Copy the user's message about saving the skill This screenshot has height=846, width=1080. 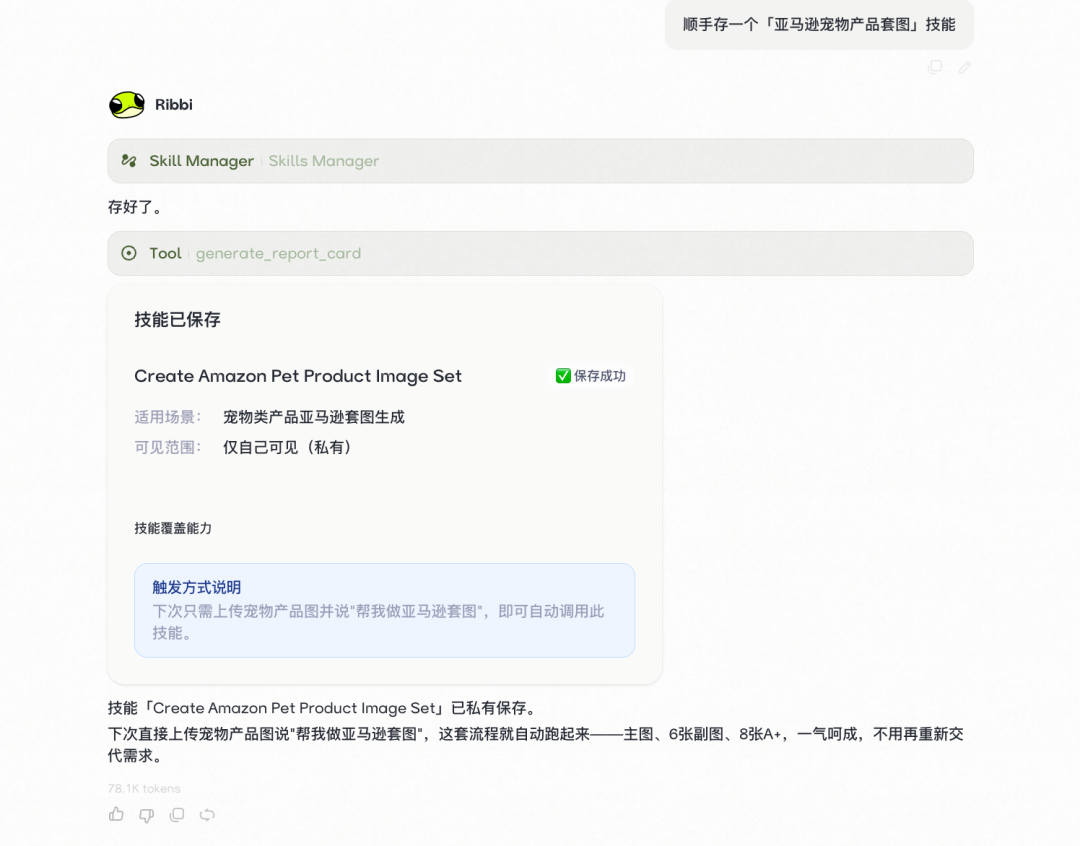[935, 67]
